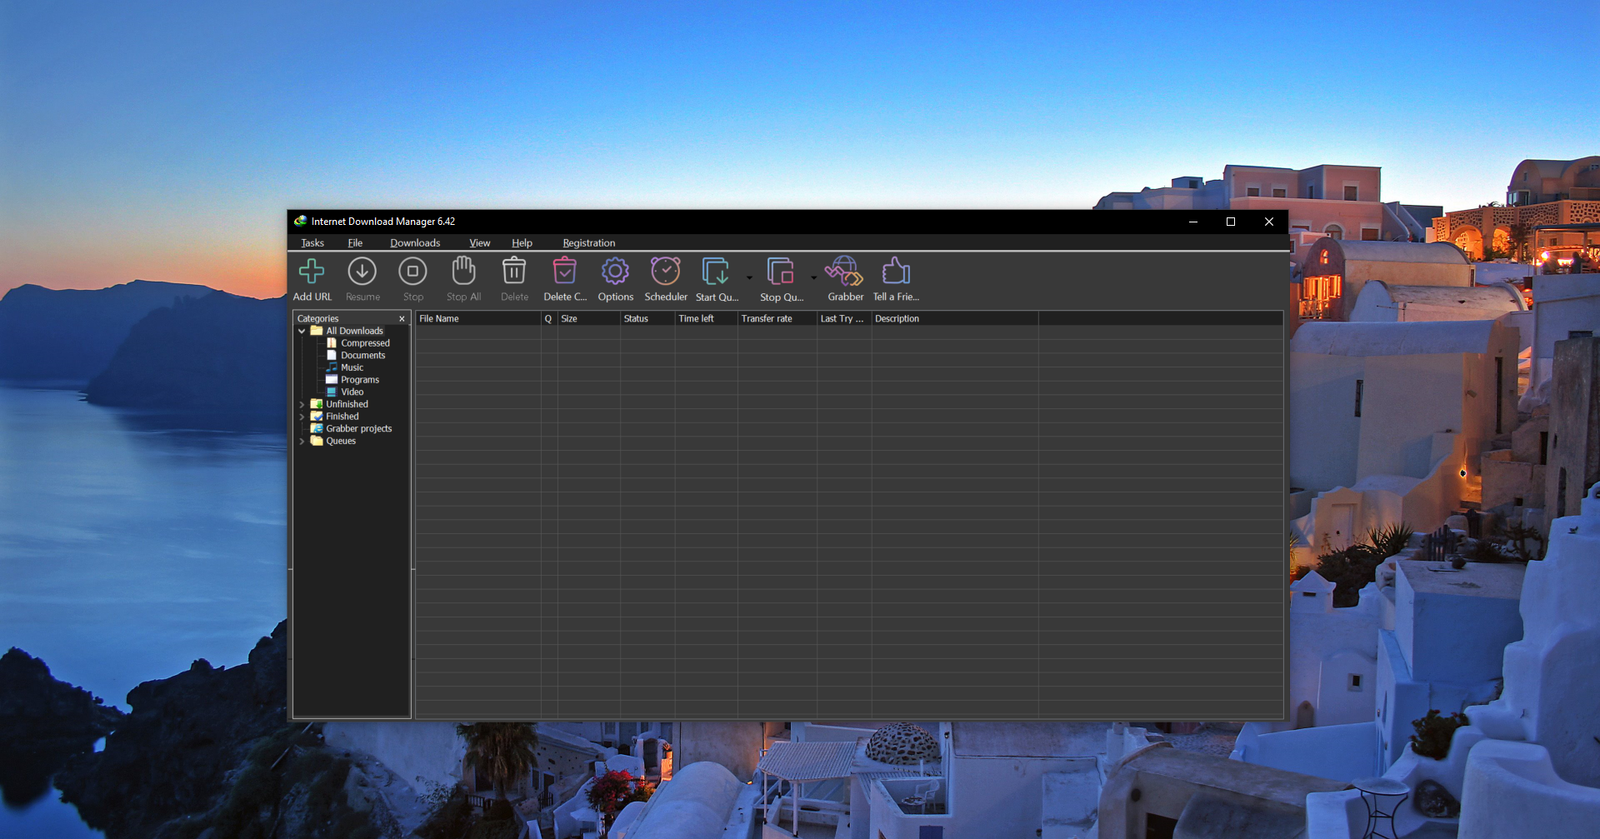Image resolution: width=1600 pixels, height=839 pixels.
Task: Launch the Scheduler clock icon
Action: 665,272
